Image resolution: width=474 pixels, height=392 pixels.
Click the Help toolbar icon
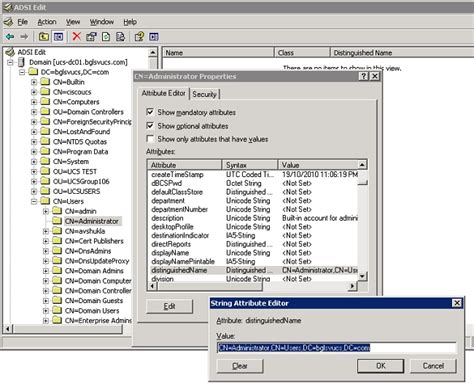pos(139,37)
